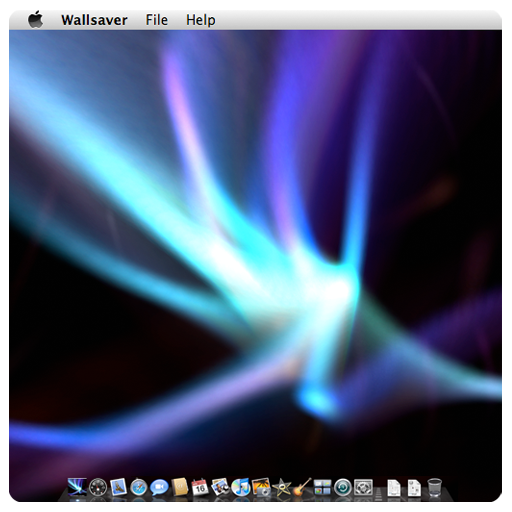The width and height of the screenshot is (512, 512).
Task: Open iPhoto from the Dock
Action: 261,488
